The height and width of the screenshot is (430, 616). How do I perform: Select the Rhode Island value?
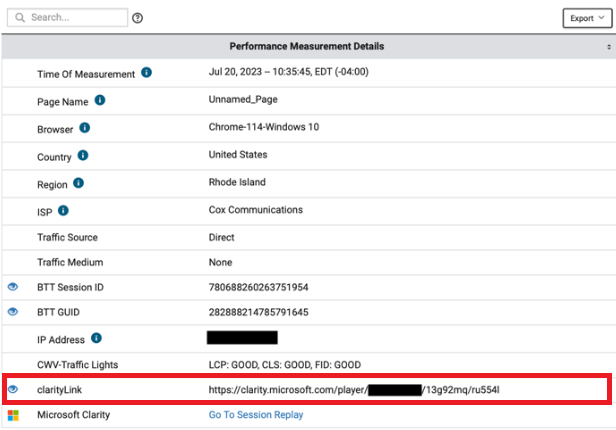237,182
